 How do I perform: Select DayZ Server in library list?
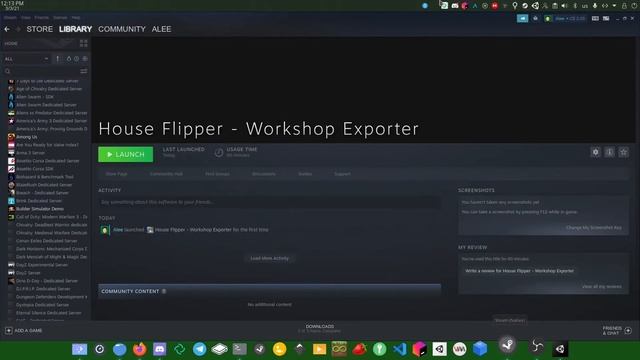pos(28,273)
